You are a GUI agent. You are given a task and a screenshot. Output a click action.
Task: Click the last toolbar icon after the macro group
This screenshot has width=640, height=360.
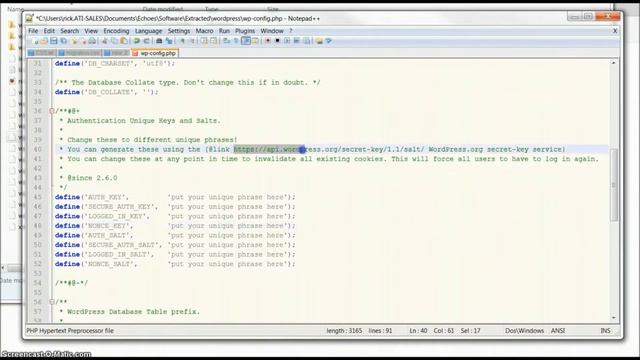pos(329,41)
